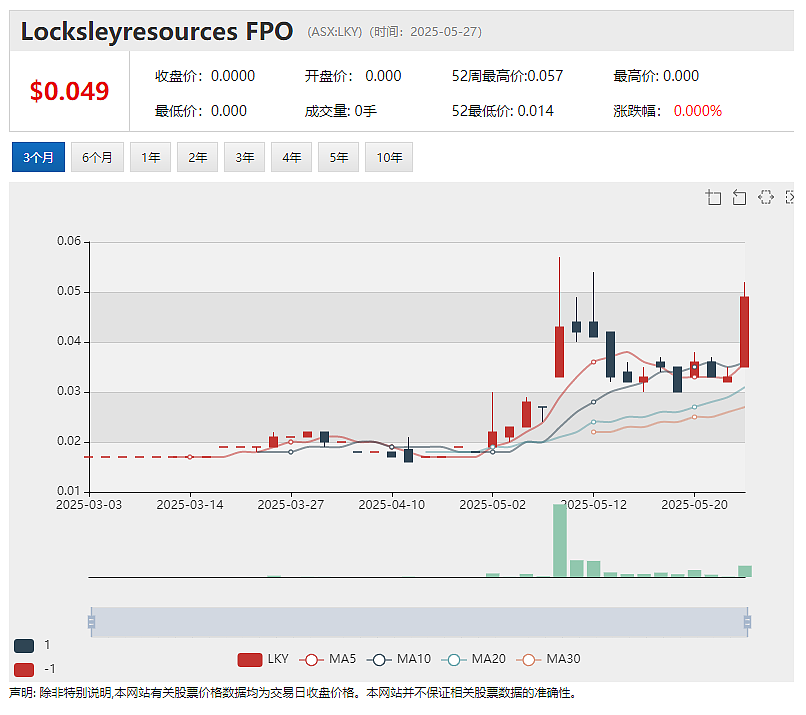Image resolution: width=806 pixels, height=715 pixels.
Task: Hide the MA20 moving average line
Action: [x=473, y=659]
